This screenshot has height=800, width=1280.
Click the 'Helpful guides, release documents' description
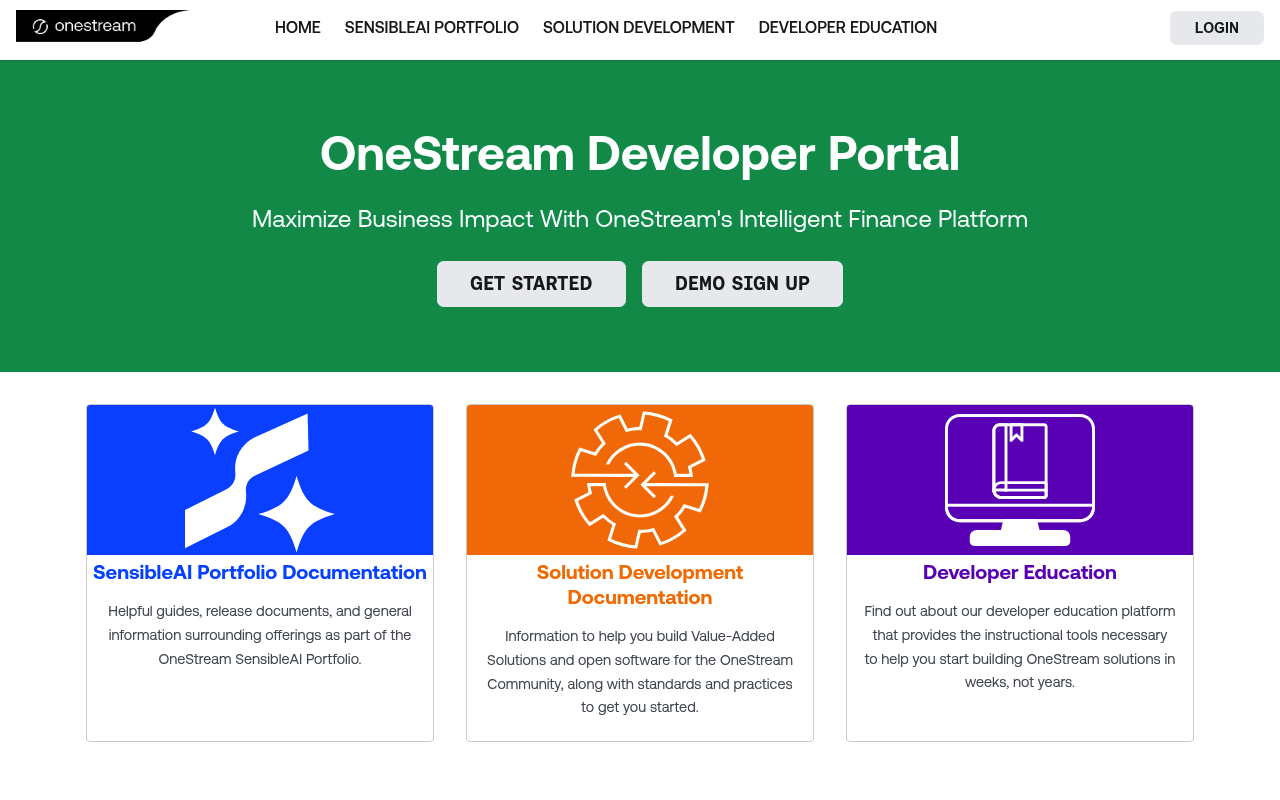pos(260,635)
